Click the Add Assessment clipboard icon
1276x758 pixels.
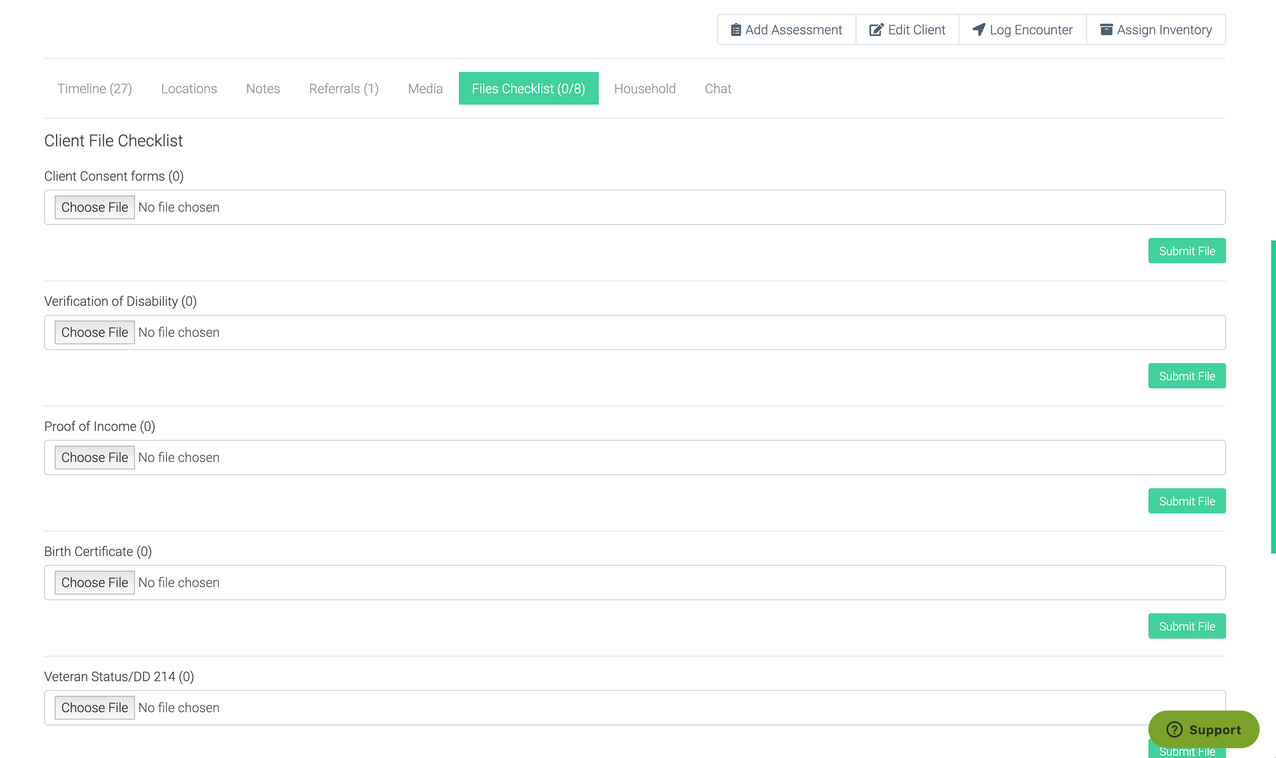tap(736, 30)
